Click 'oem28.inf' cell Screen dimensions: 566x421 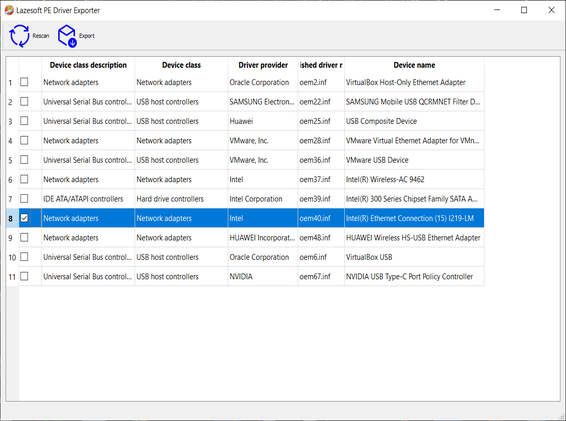[x=321, y=140]
